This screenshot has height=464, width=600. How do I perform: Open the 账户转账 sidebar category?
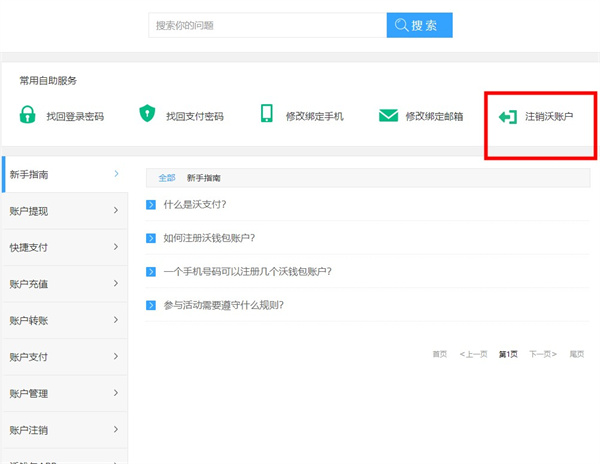(x=64, y=320)
